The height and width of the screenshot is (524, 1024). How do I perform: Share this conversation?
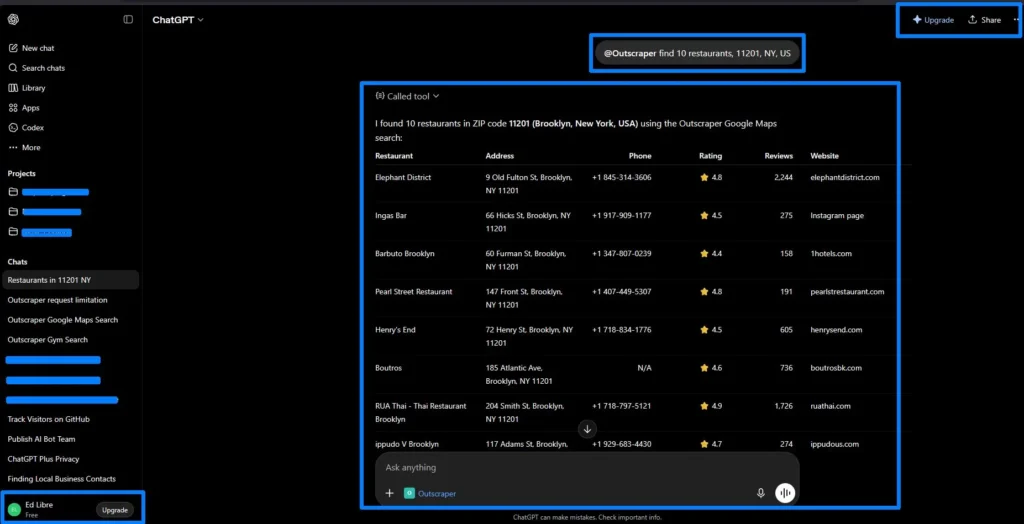(984, 20)
